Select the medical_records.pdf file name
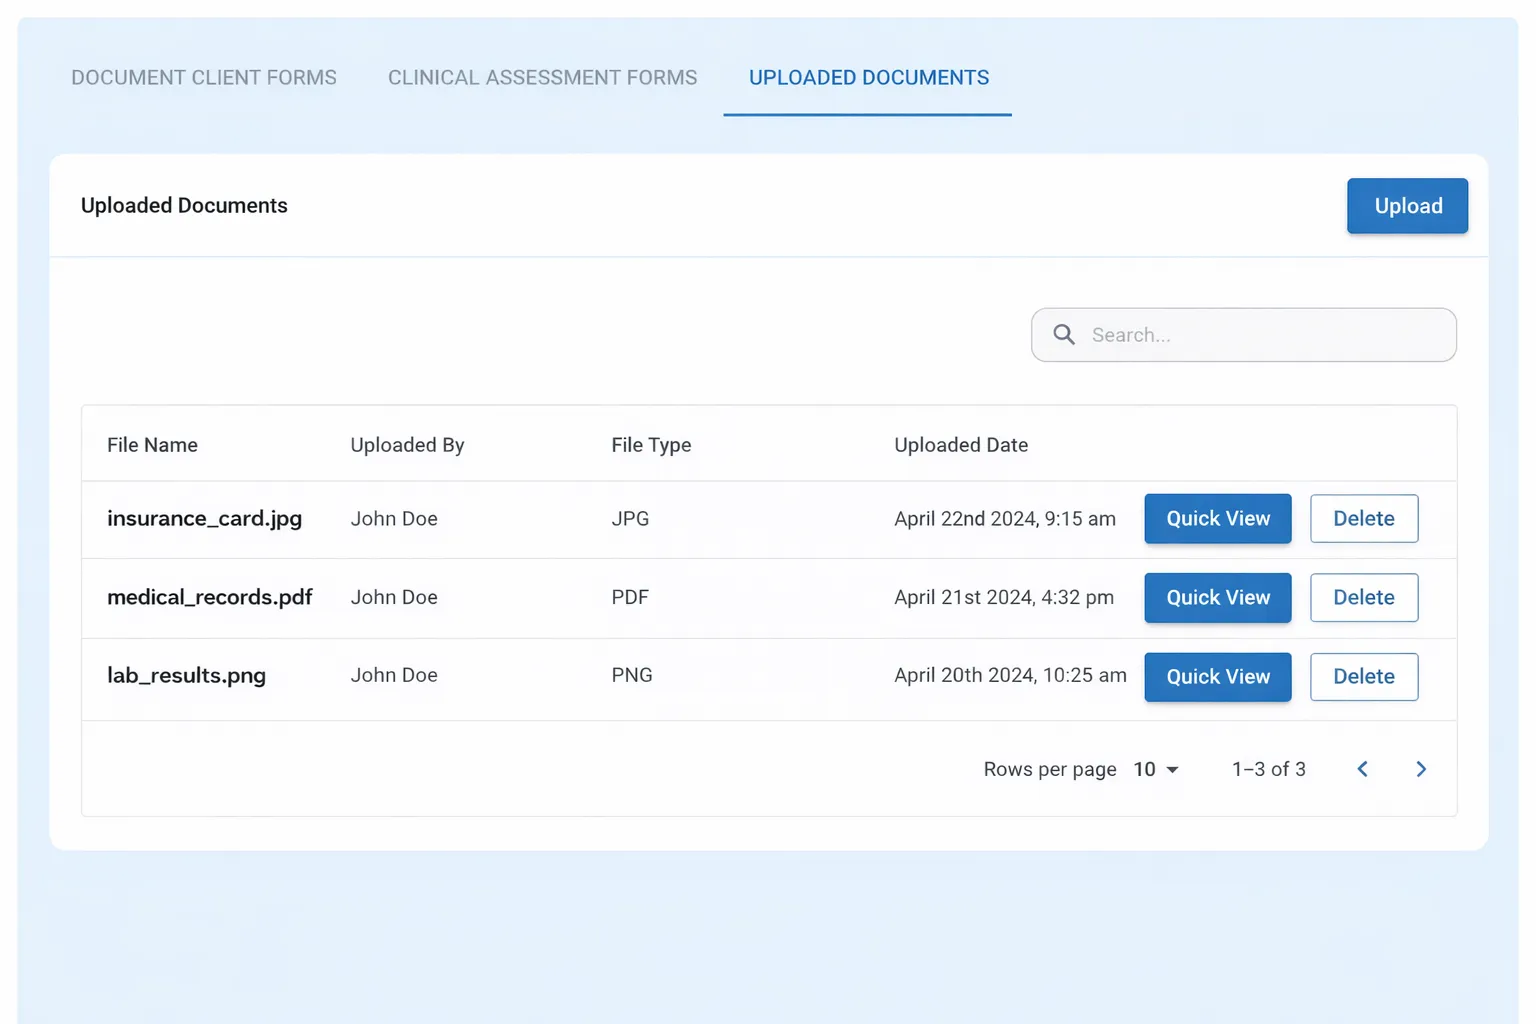Image resolution: width=1536 pixels, height=1024 pixels. click(x=209, y=597)
